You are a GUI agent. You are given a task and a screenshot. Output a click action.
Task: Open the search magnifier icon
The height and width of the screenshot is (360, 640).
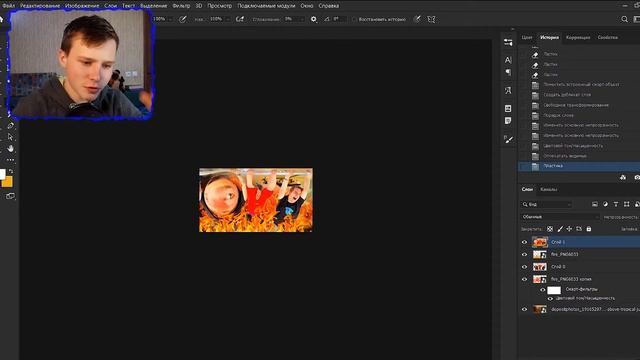click(x=624, y=19)
